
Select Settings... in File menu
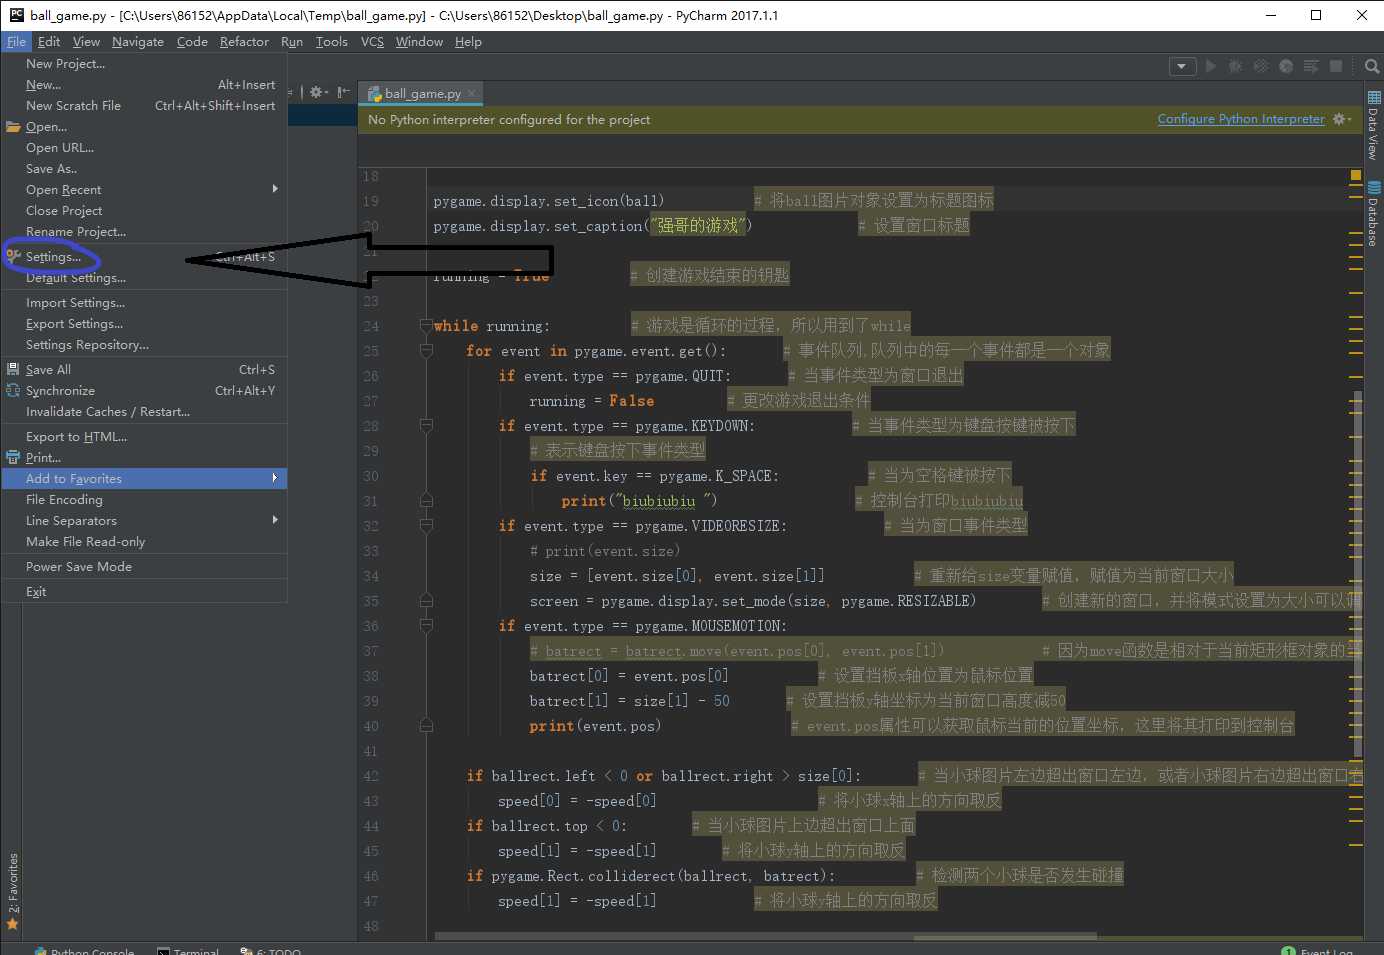point(144,257)
